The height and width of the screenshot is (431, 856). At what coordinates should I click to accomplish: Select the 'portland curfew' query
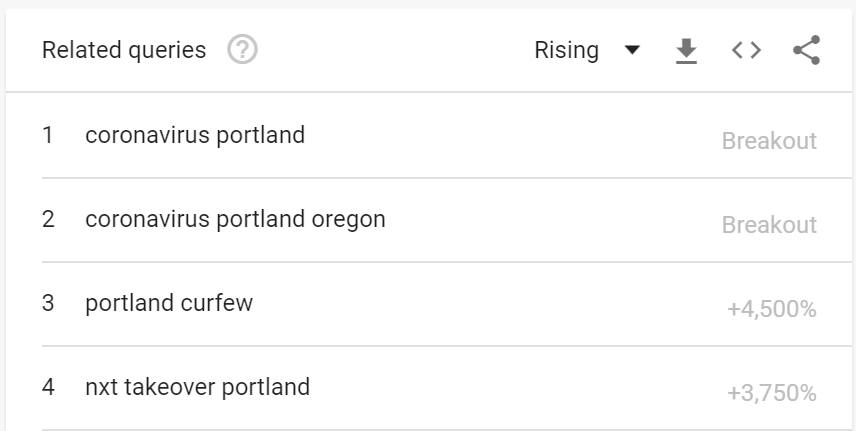pos(169,303)
